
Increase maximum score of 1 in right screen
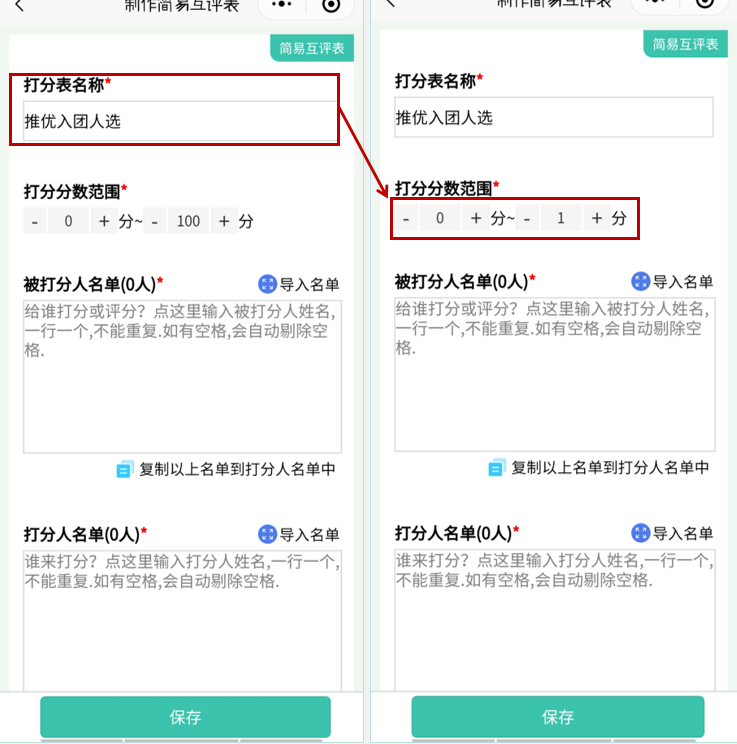pos(597,218)
